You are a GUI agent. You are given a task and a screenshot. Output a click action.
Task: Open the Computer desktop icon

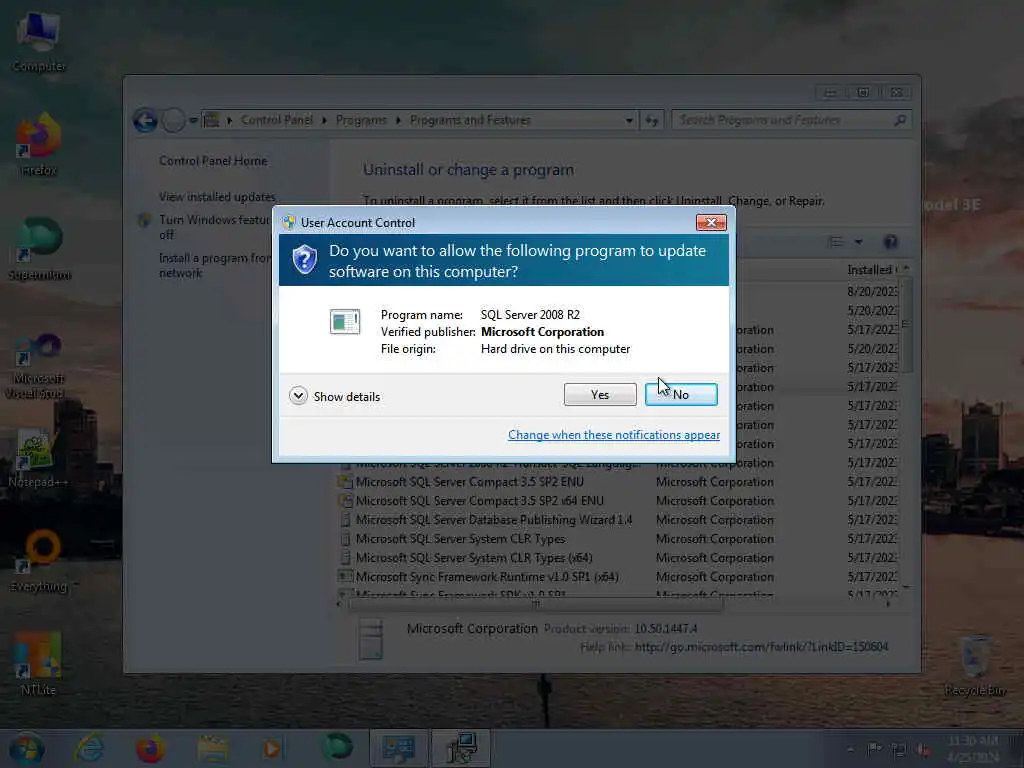(x=39, y=41)
